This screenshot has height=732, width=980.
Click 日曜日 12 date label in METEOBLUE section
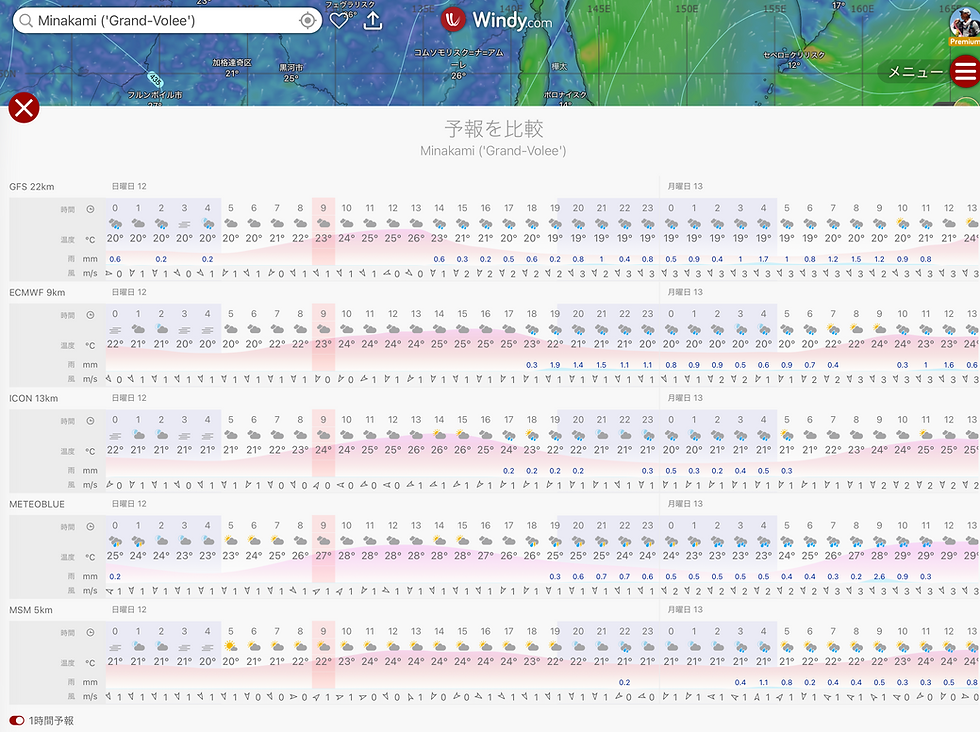tap(129, 504)
